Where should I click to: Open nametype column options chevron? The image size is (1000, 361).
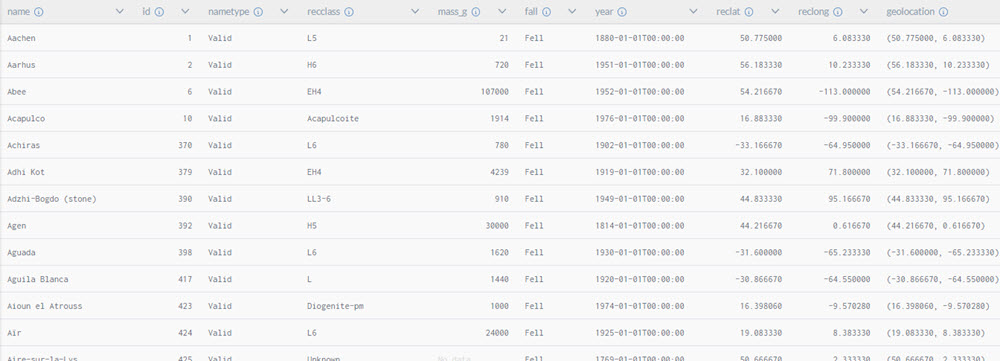tap(284, 11)
